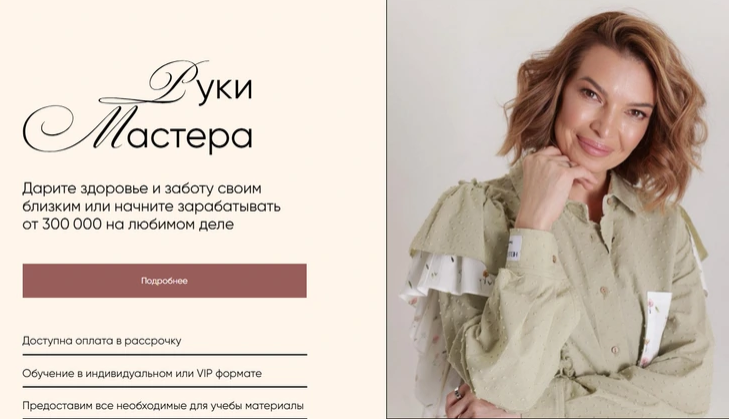Expand "Обучение в индивидуальном или VIP формате"
This screenshot has height=419, width=729.
pyautogui.click(x=165, y=373)
